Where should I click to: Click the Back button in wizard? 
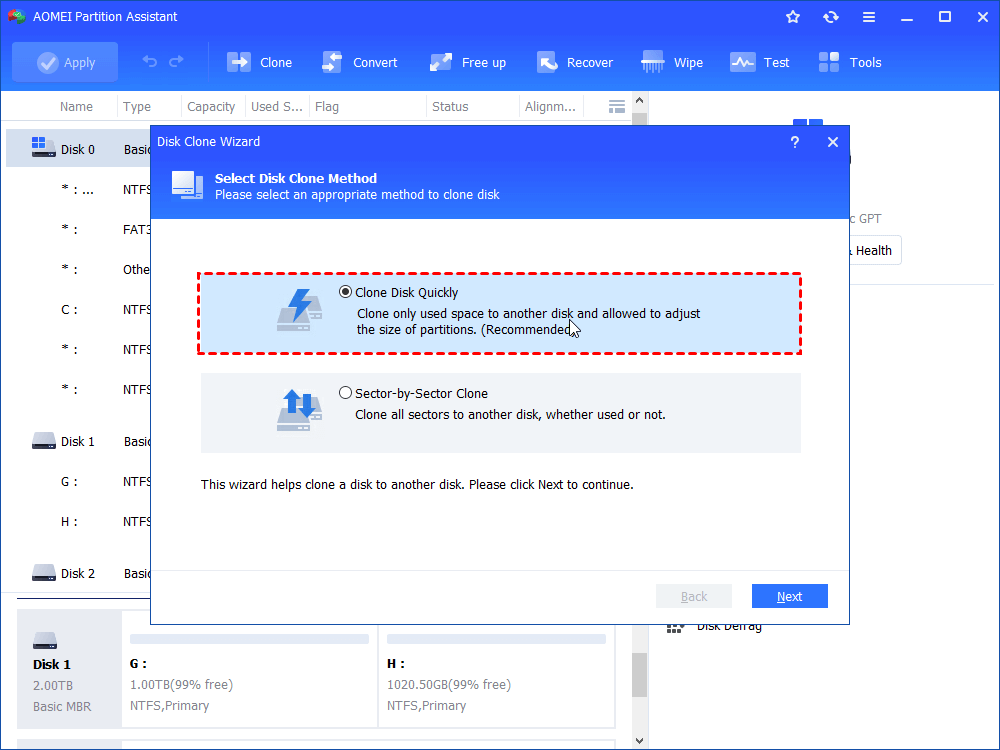694,596
